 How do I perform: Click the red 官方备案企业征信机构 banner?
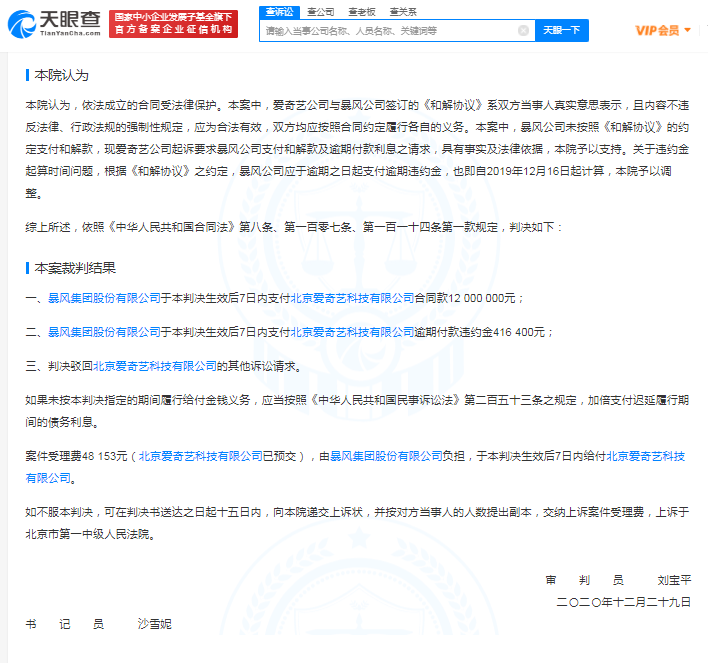tap(173, 23)
